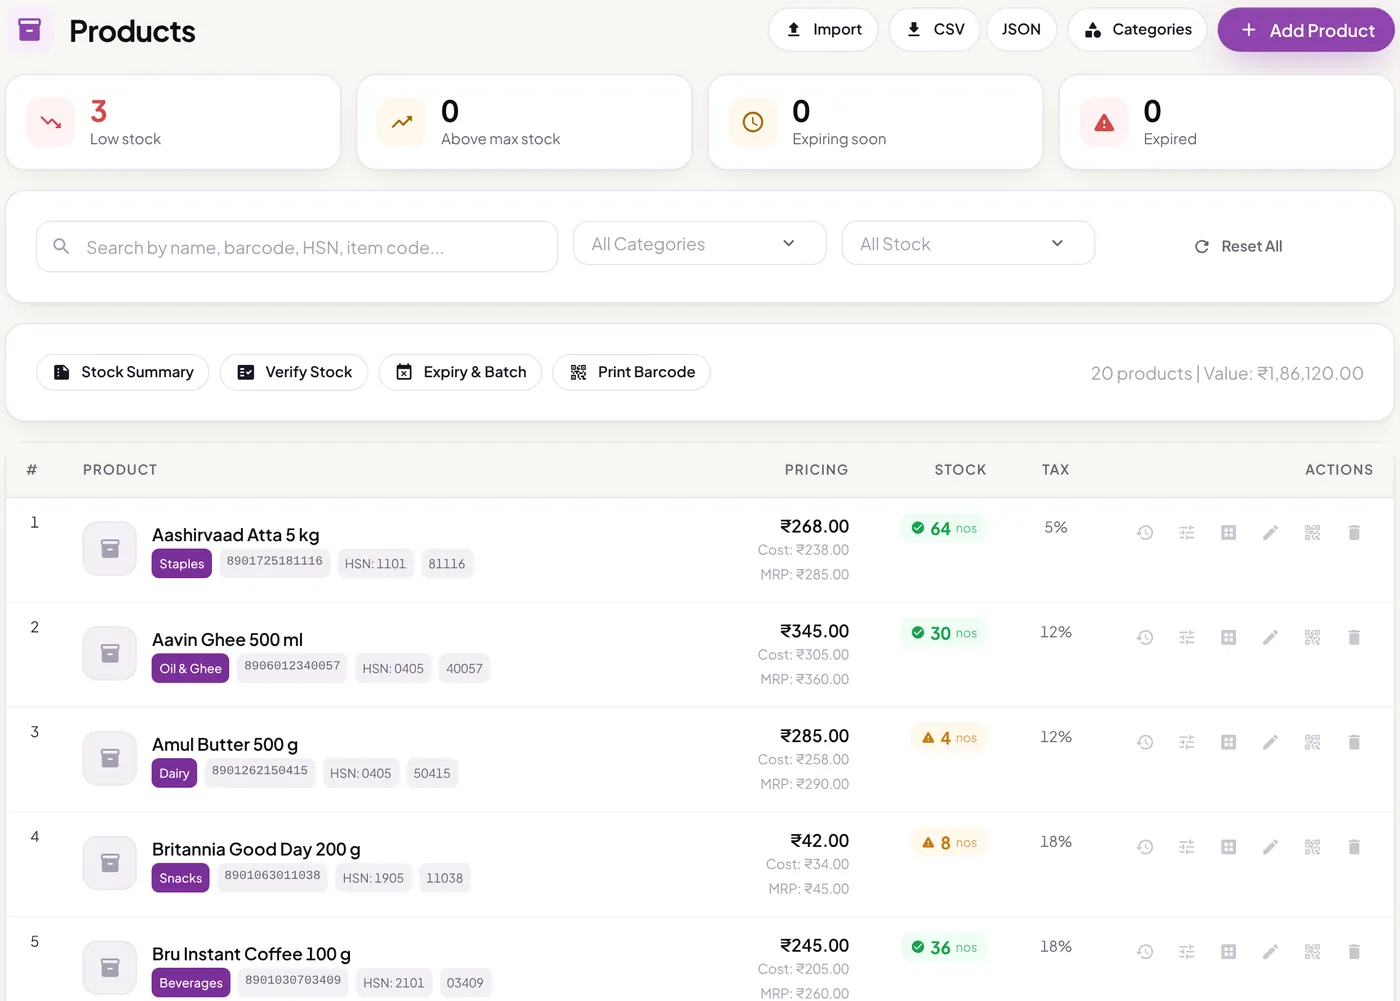Viewport: 1400px width, 1001px height.
Task: Click Verify Stock button
Action: [294, 372]
